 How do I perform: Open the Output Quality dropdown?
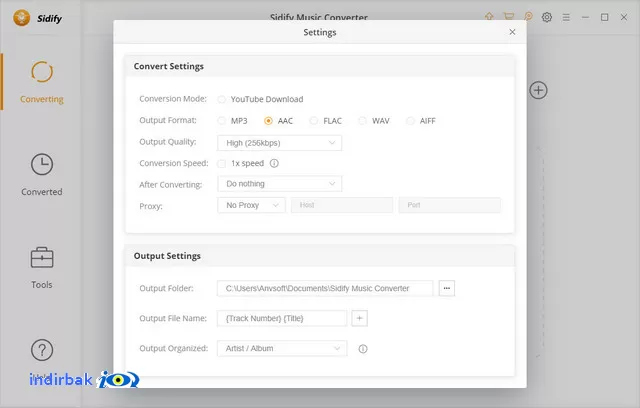280,143
